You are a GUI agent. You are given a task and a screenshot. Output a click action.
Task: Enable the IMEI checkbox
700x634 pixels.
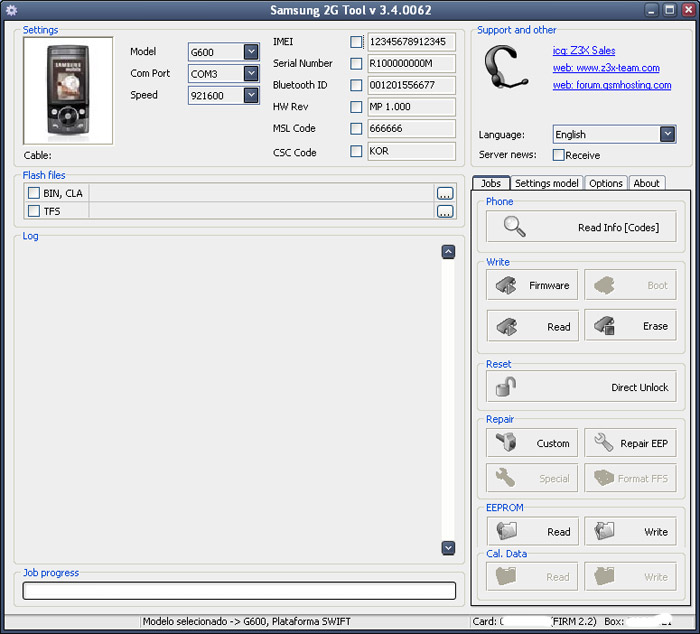[x=356, y=42]
